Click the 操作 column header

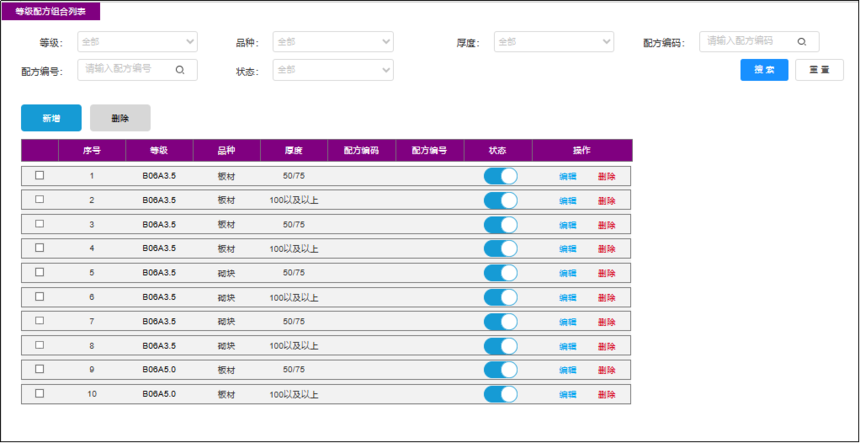582,150
